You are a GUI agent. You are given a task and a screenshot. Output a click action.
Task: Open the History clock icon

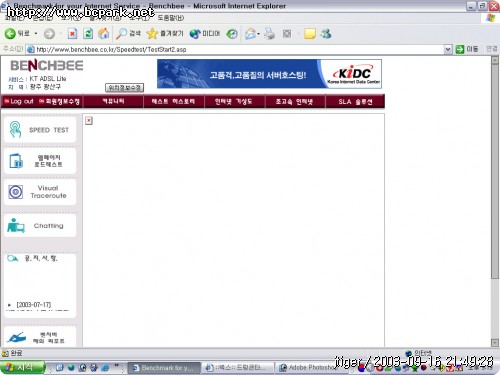click(x=232, y=34)
